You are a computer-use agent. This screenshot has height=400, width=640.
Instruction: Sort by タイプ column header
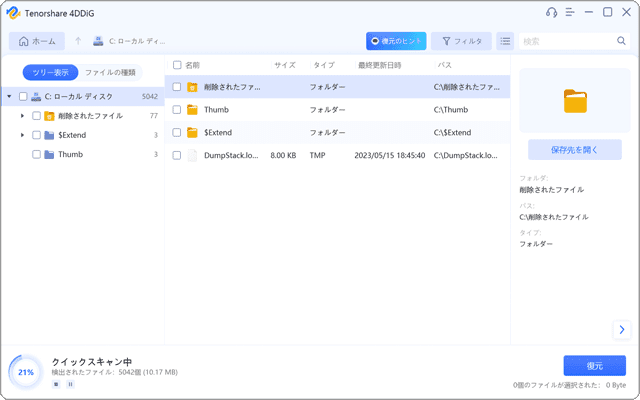(x=324, y=65)
